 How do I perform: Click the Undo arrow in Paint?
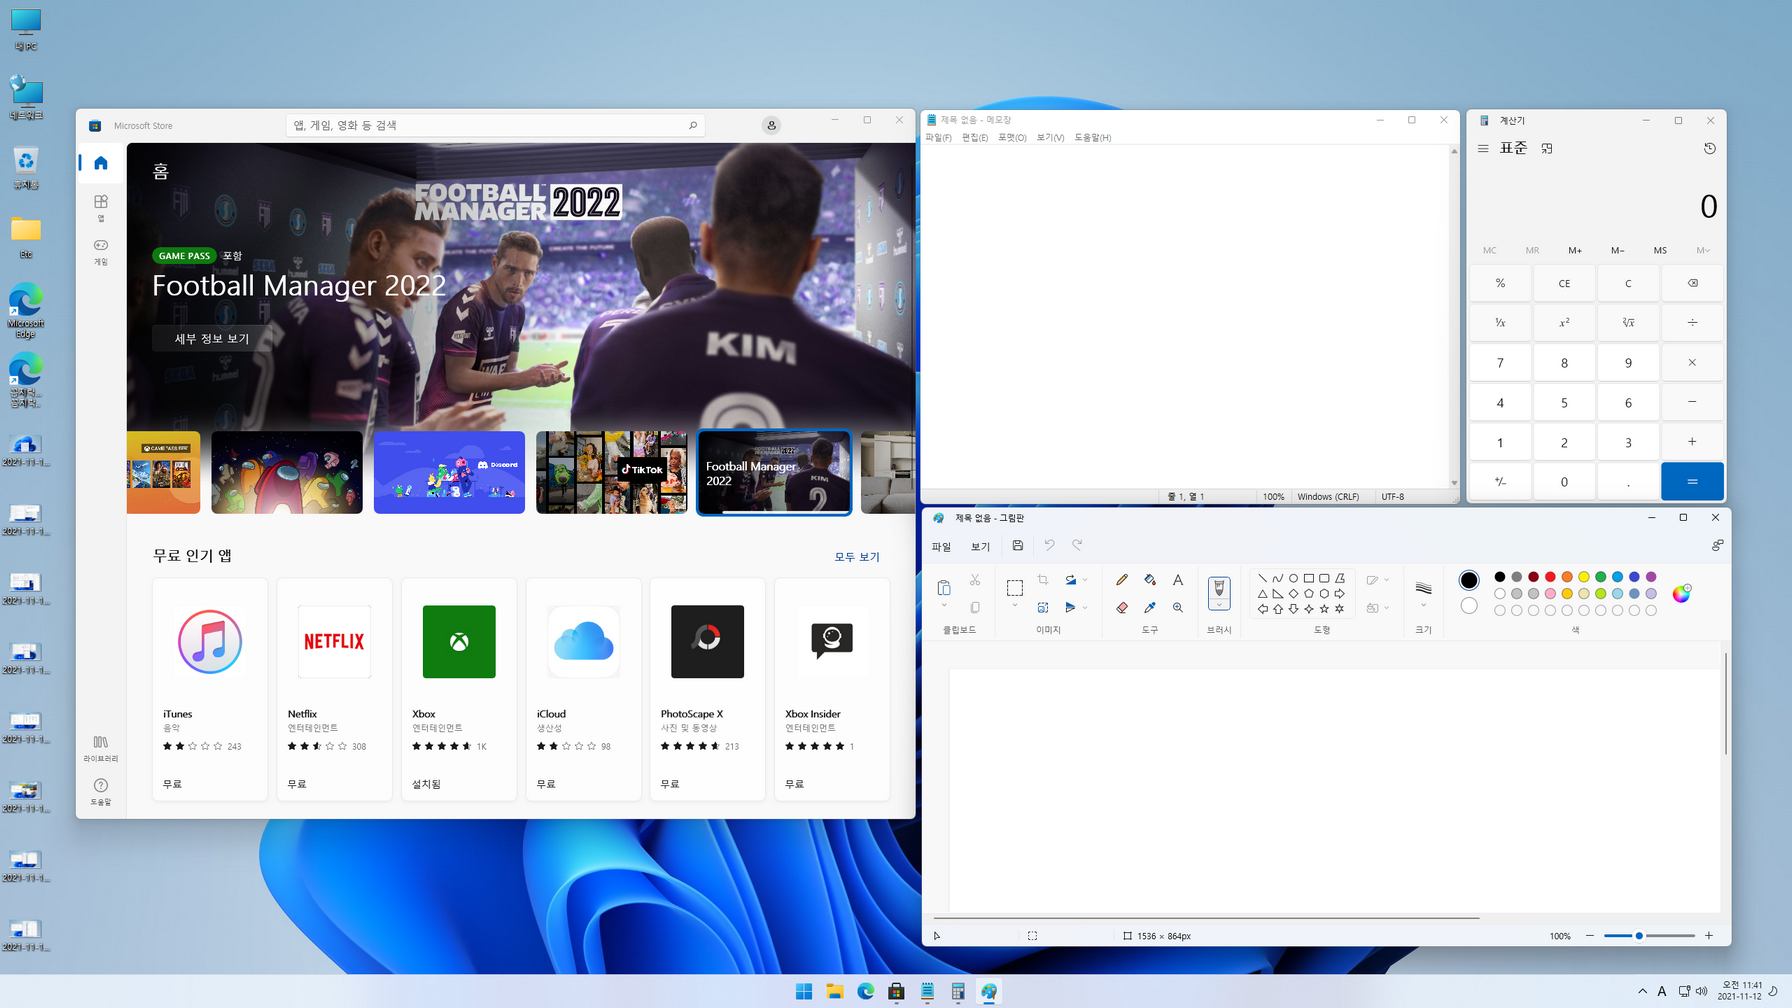[x=1049, y=545]
